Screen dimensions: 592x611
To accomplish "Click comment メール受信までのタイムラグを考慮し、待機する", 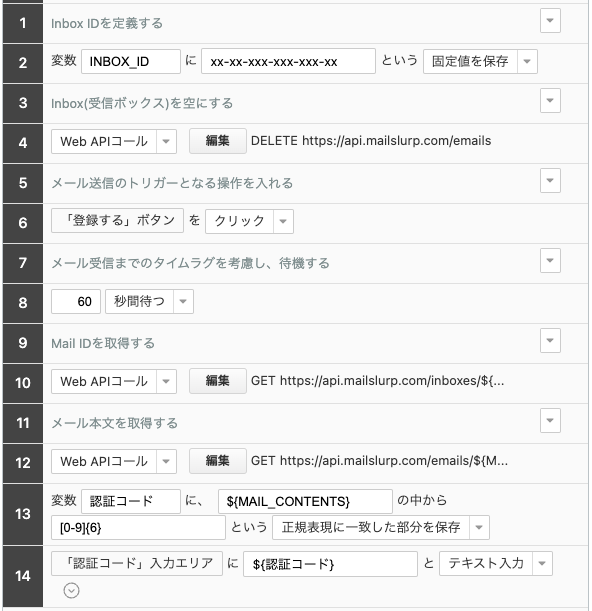I will [x=190, y=263].
